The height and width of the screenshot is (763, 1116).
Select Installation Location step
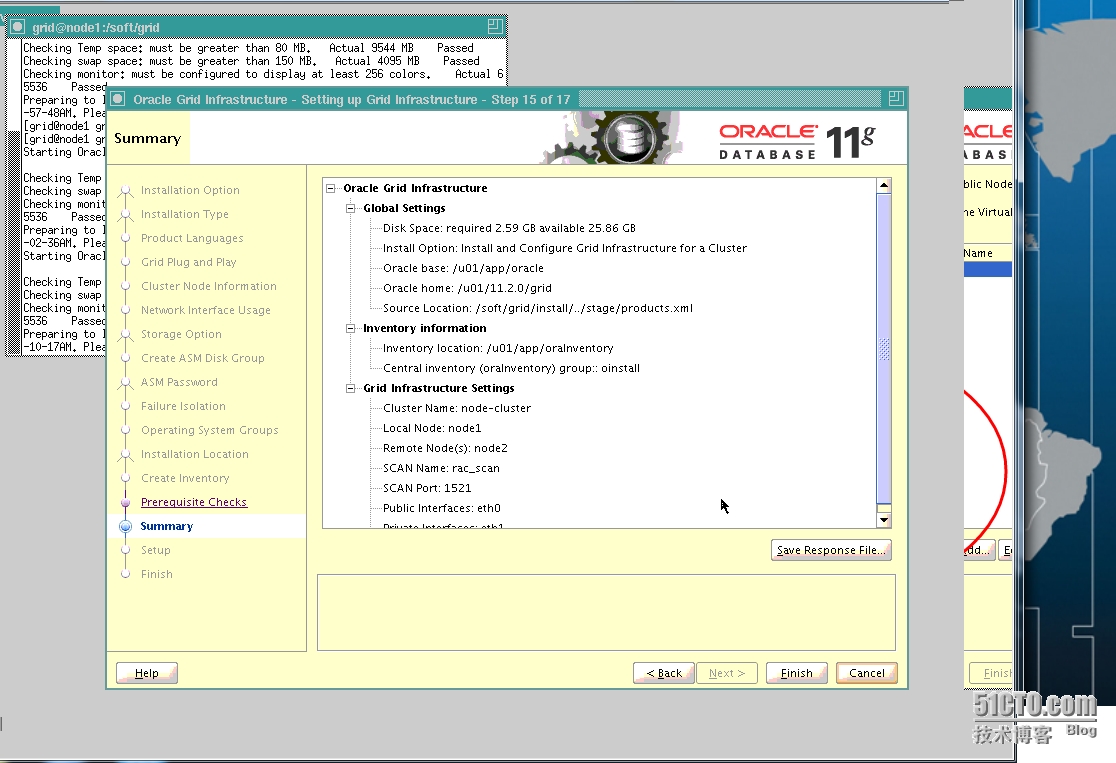coord(194,454)
